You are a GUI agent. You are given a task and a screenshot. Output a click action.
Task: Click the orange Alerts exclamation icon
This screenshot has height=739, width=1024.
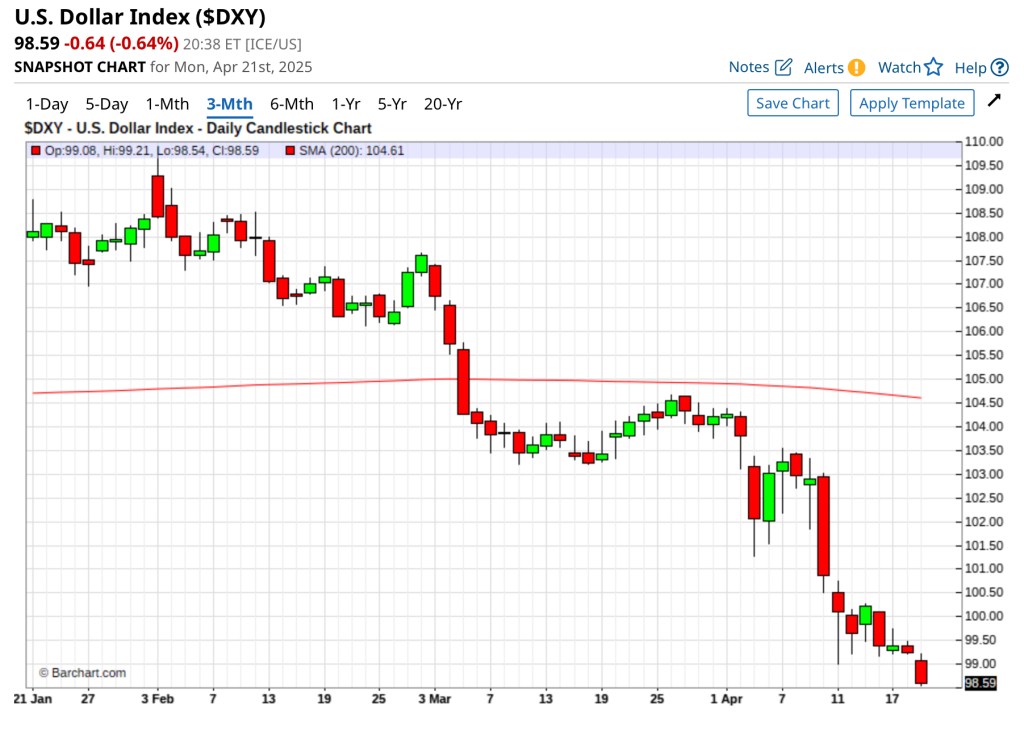tap(856, 68)
